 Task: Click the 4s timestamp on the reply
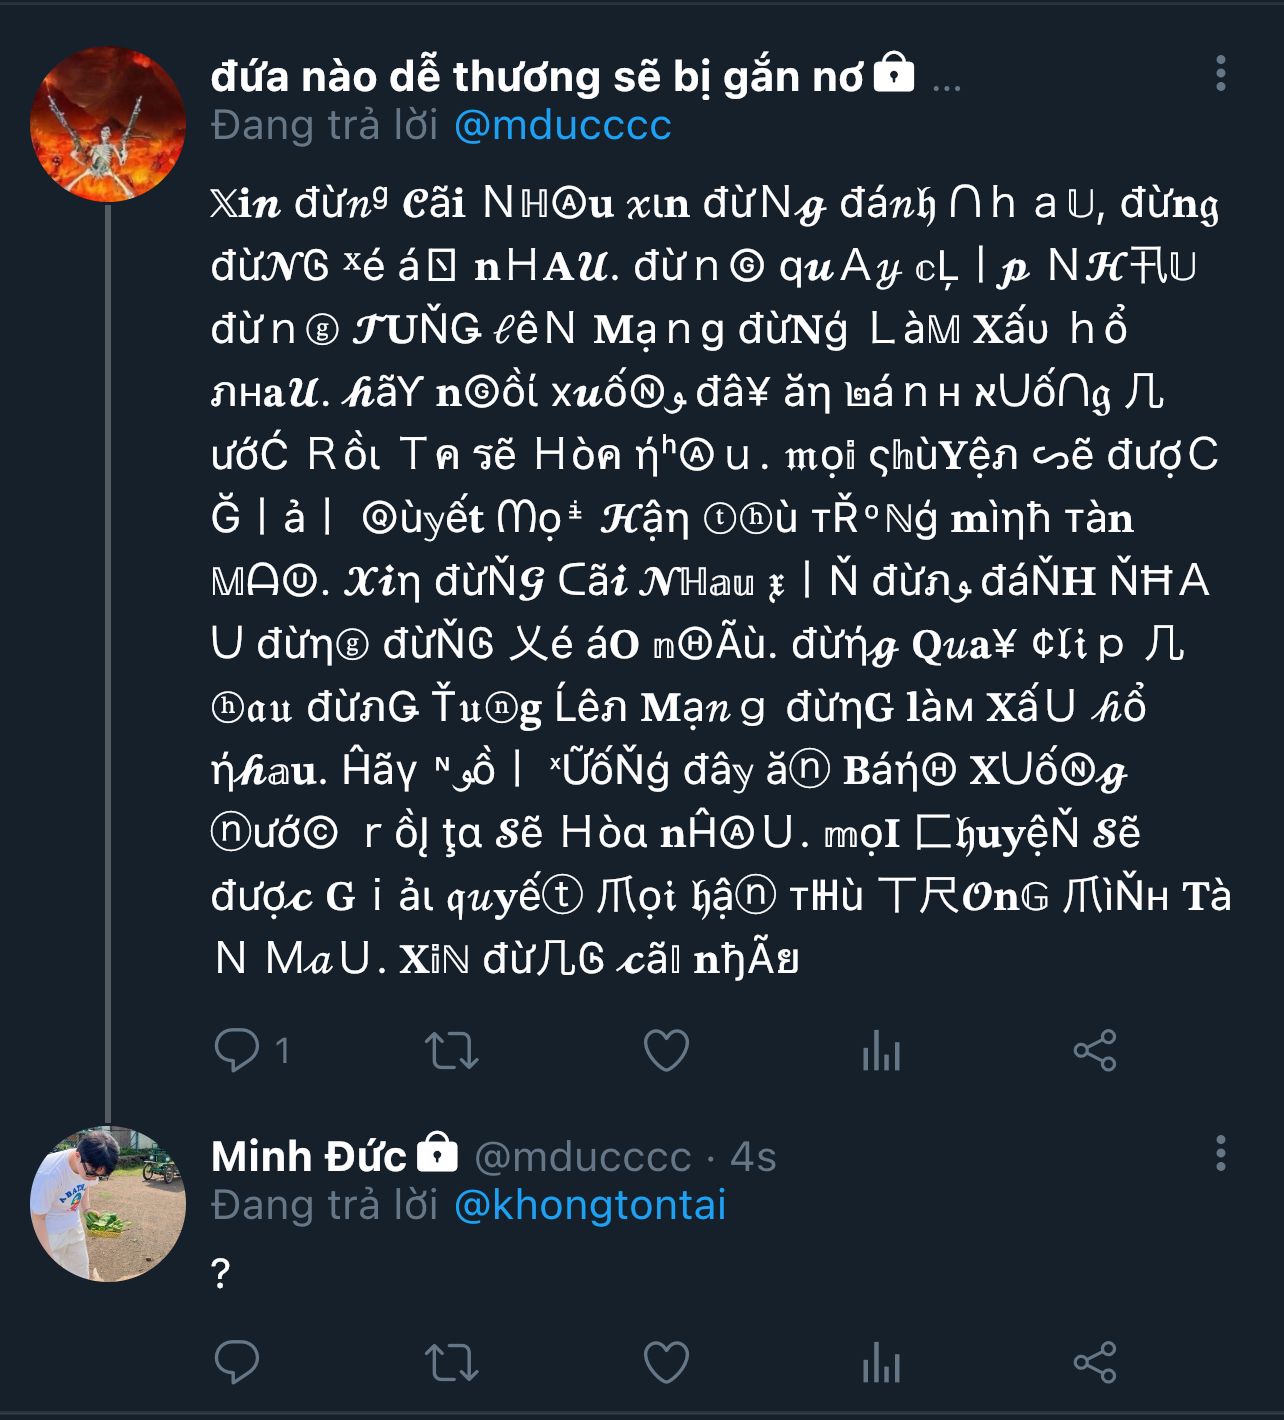753,1157
